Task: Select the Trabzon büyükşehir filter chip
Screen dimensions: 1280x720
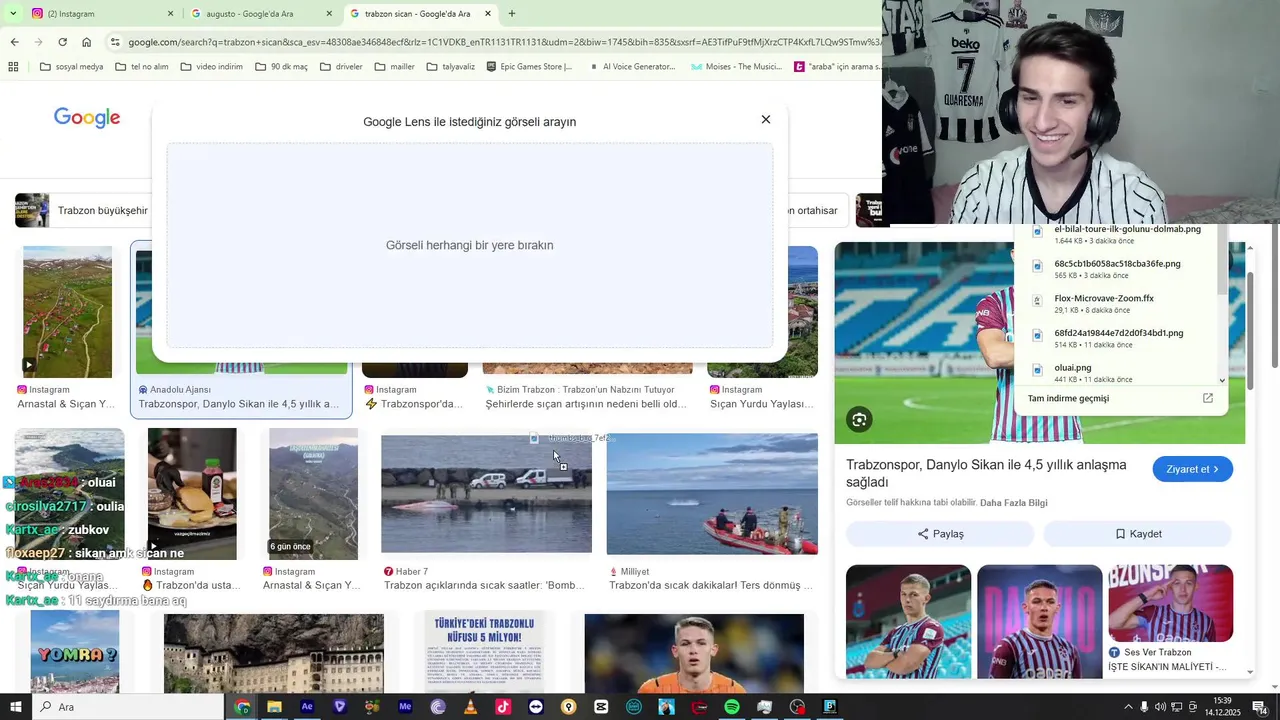Action: [x=83, y=211]
